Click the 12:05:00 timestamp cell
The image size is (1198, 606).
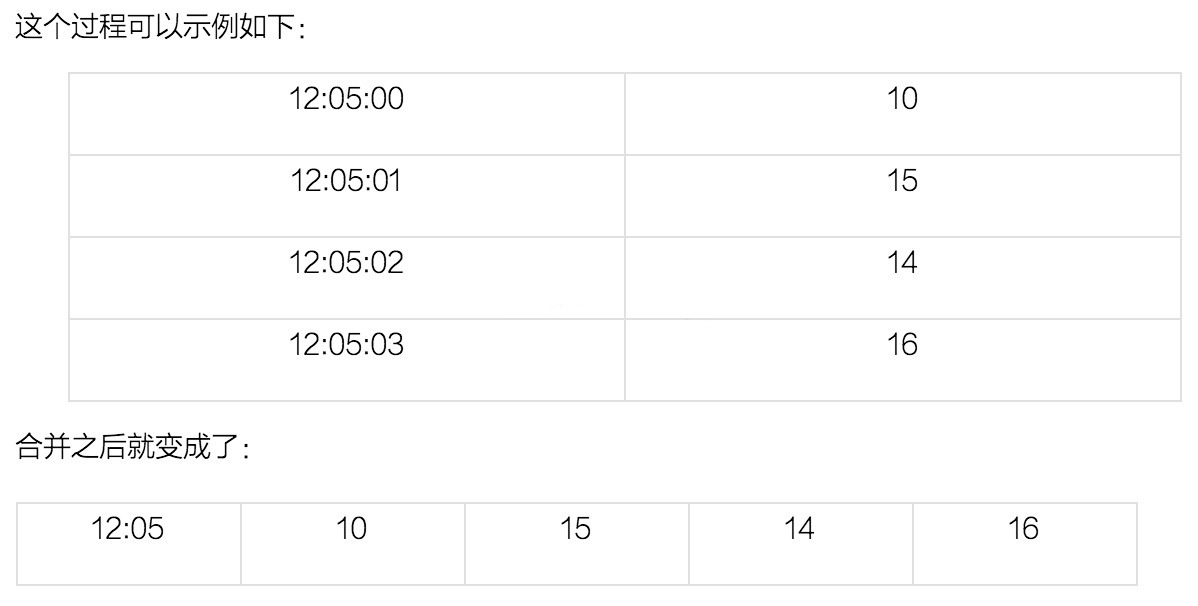pos(347,115)
